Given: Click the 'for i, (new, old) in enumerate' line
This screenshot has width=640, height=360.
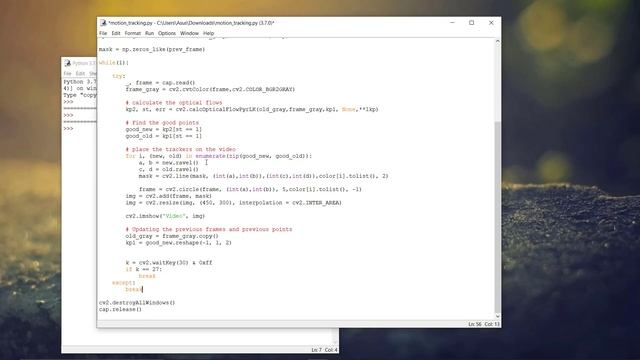Looking at the screenshot, I should 219,156.
